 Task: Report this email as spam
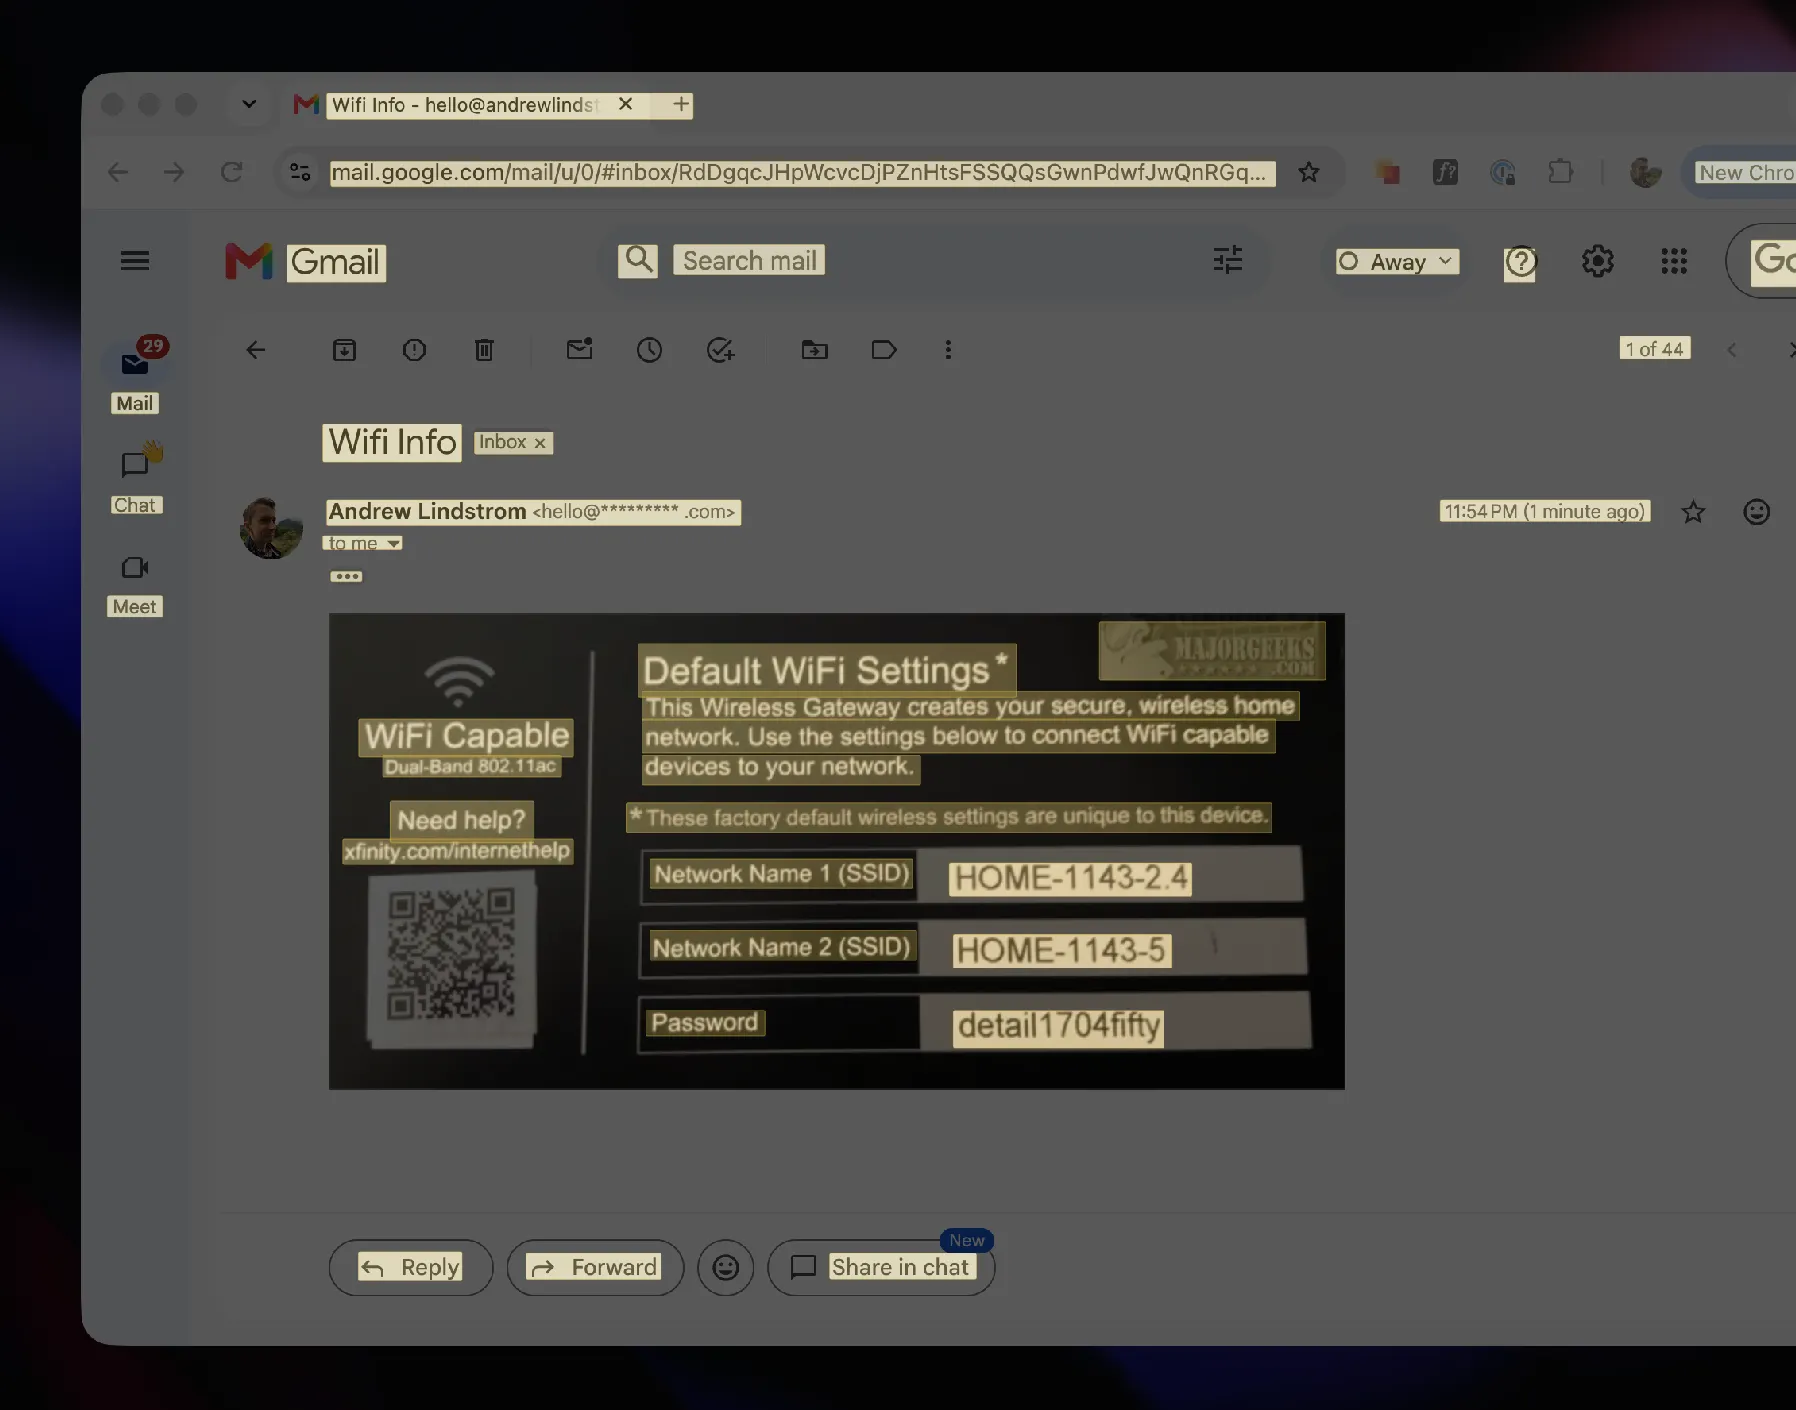pyautogui.click(x=414, y=350)
